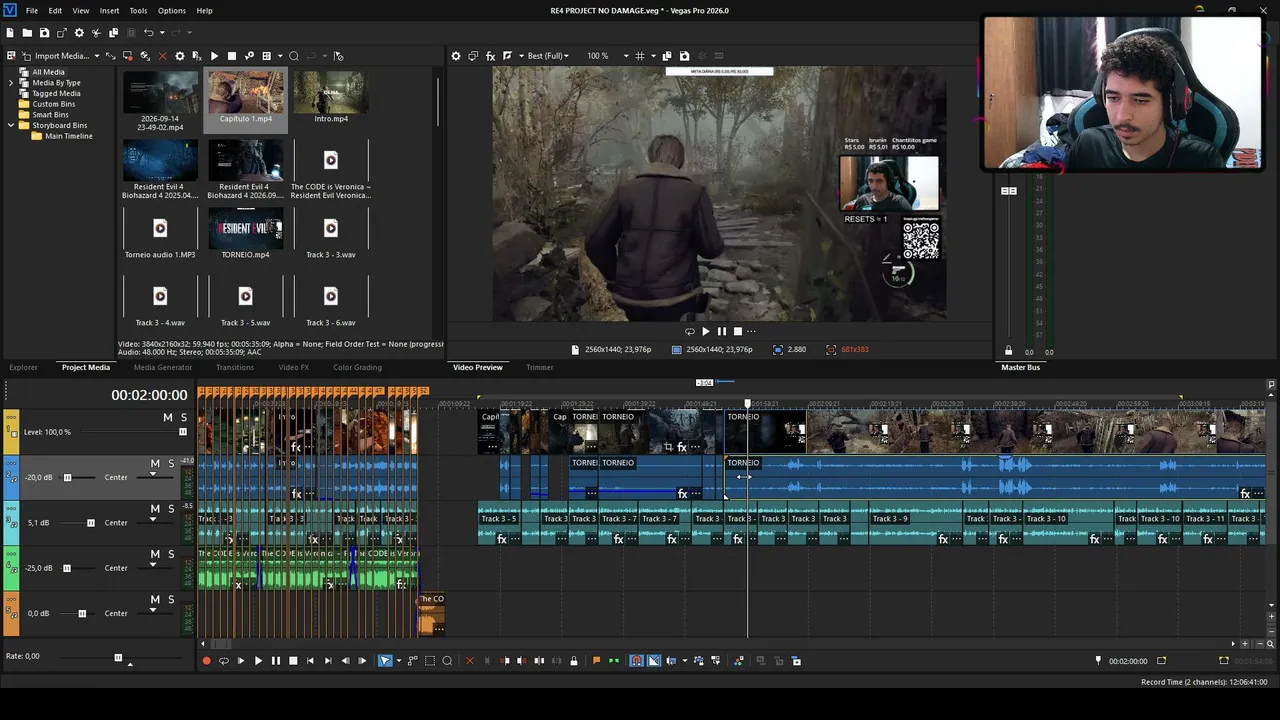Switch to the Trimmer tab

[x=540, y=368]
